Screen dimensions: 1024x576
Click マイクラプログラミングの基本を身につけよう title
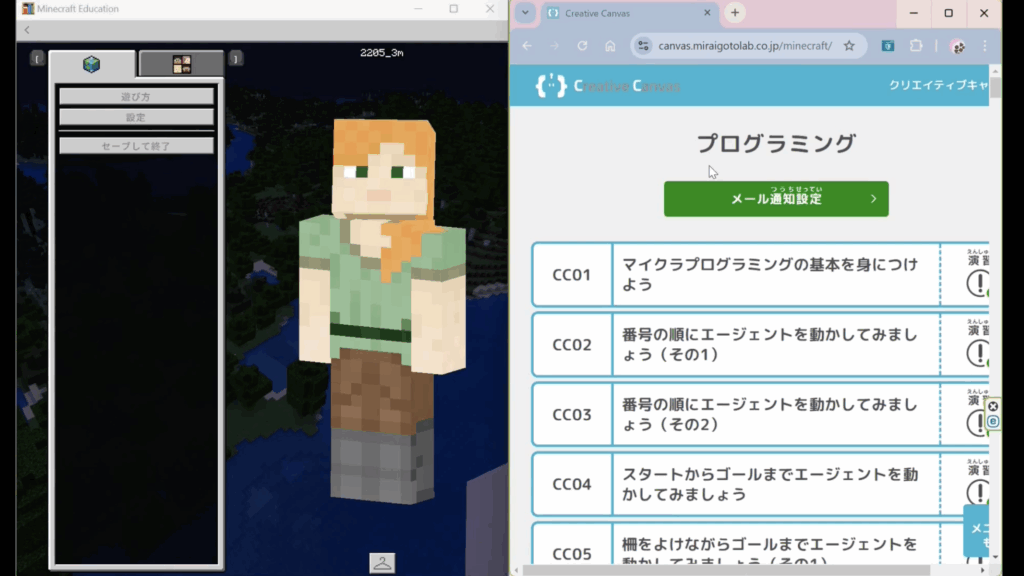tap(769, 274)
